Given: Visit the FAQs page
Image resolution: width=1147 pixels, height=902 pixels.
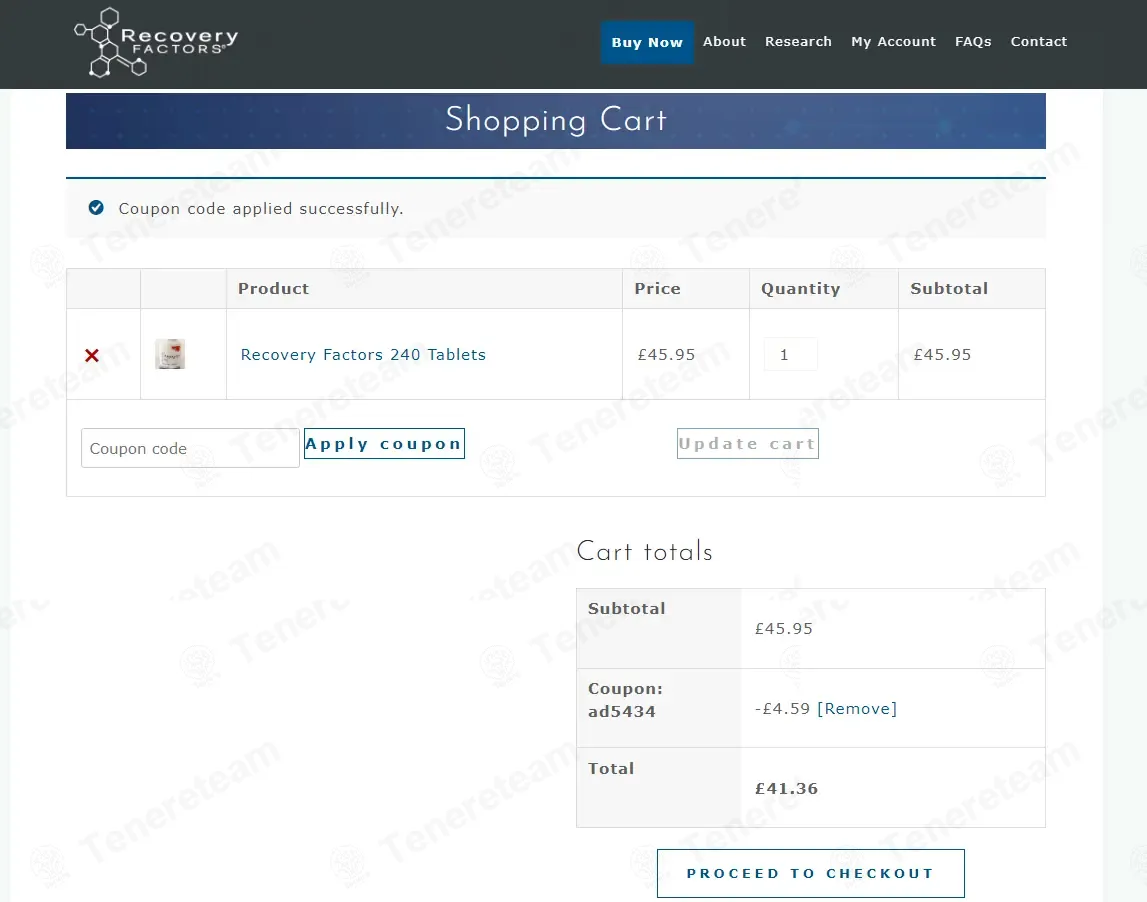Looking at the screenshot, I should [973, 42].
